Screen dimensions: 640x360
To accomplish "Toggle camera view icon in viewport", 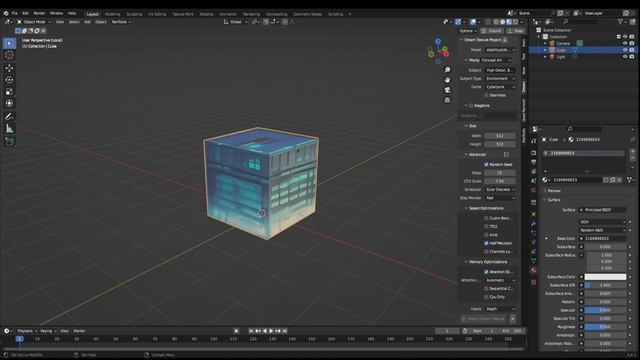I will coord(447,90).
